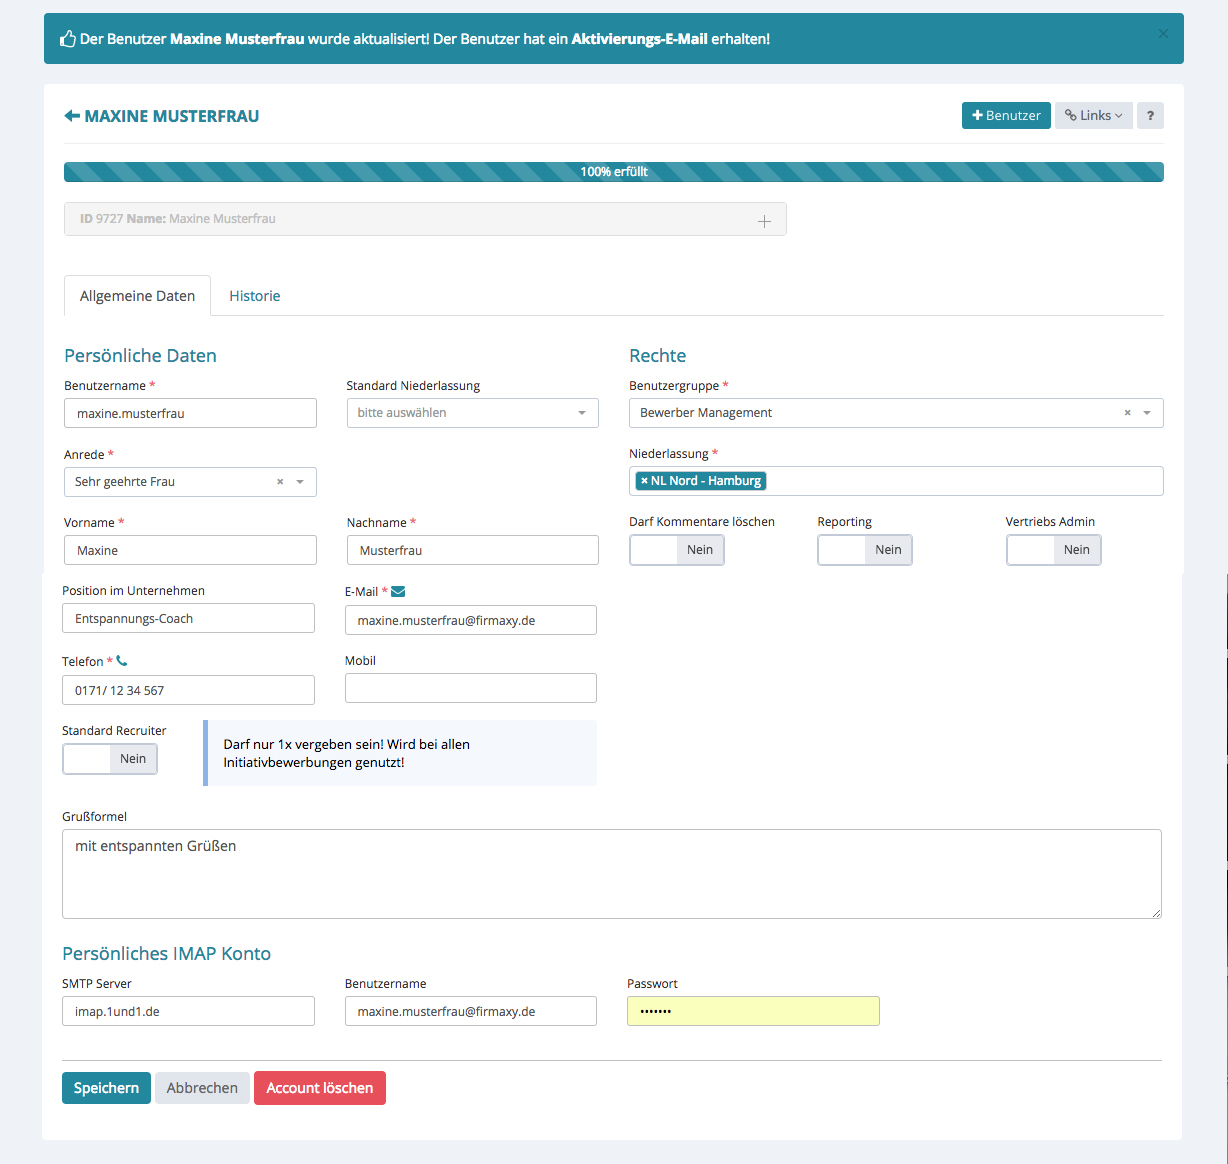Clear the Anrede selection with x

280,482
